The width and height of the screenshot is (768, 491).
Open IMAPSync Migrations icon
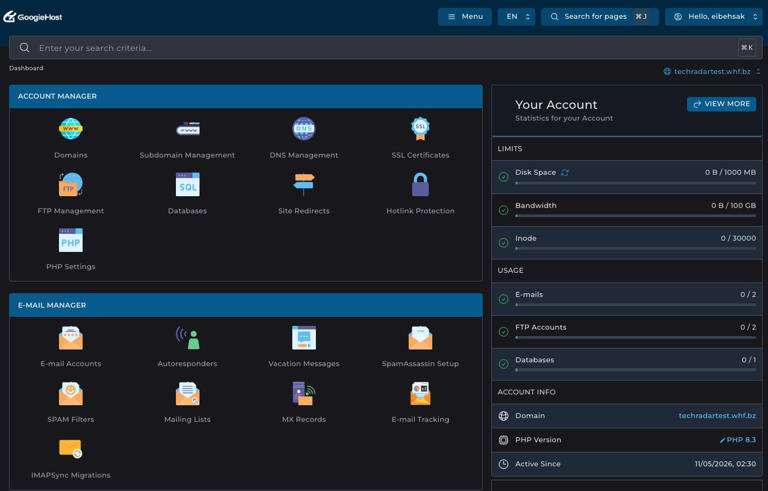(x=71, y=449)
